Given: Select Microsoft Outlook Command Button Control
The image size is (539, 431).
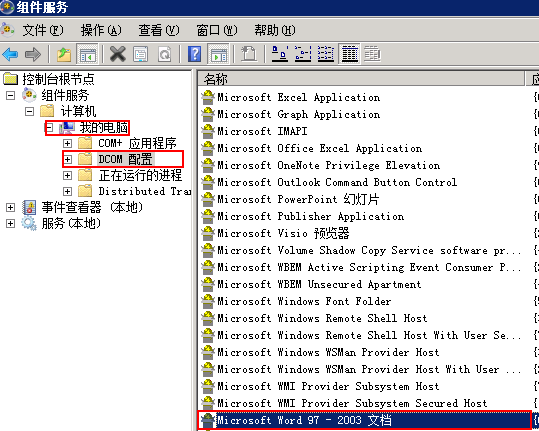Looking at the screenshot, I should click(x=337, y=182).
